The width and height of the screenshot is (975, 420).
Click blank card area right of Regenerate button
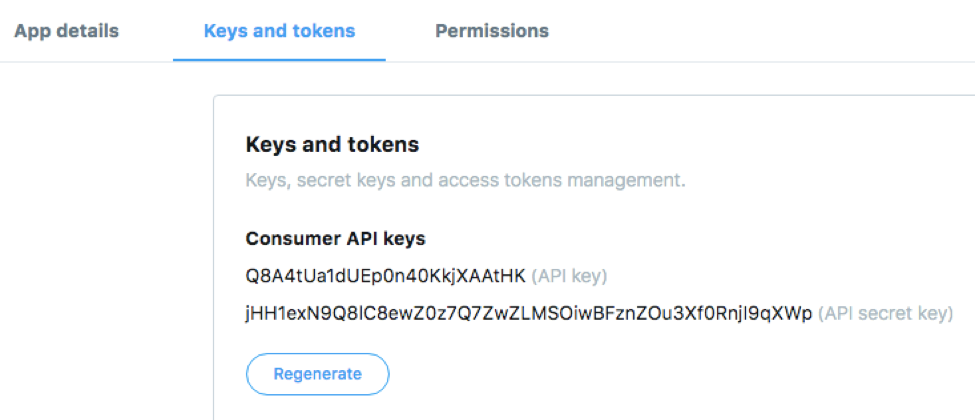click(x=650, y=374)
